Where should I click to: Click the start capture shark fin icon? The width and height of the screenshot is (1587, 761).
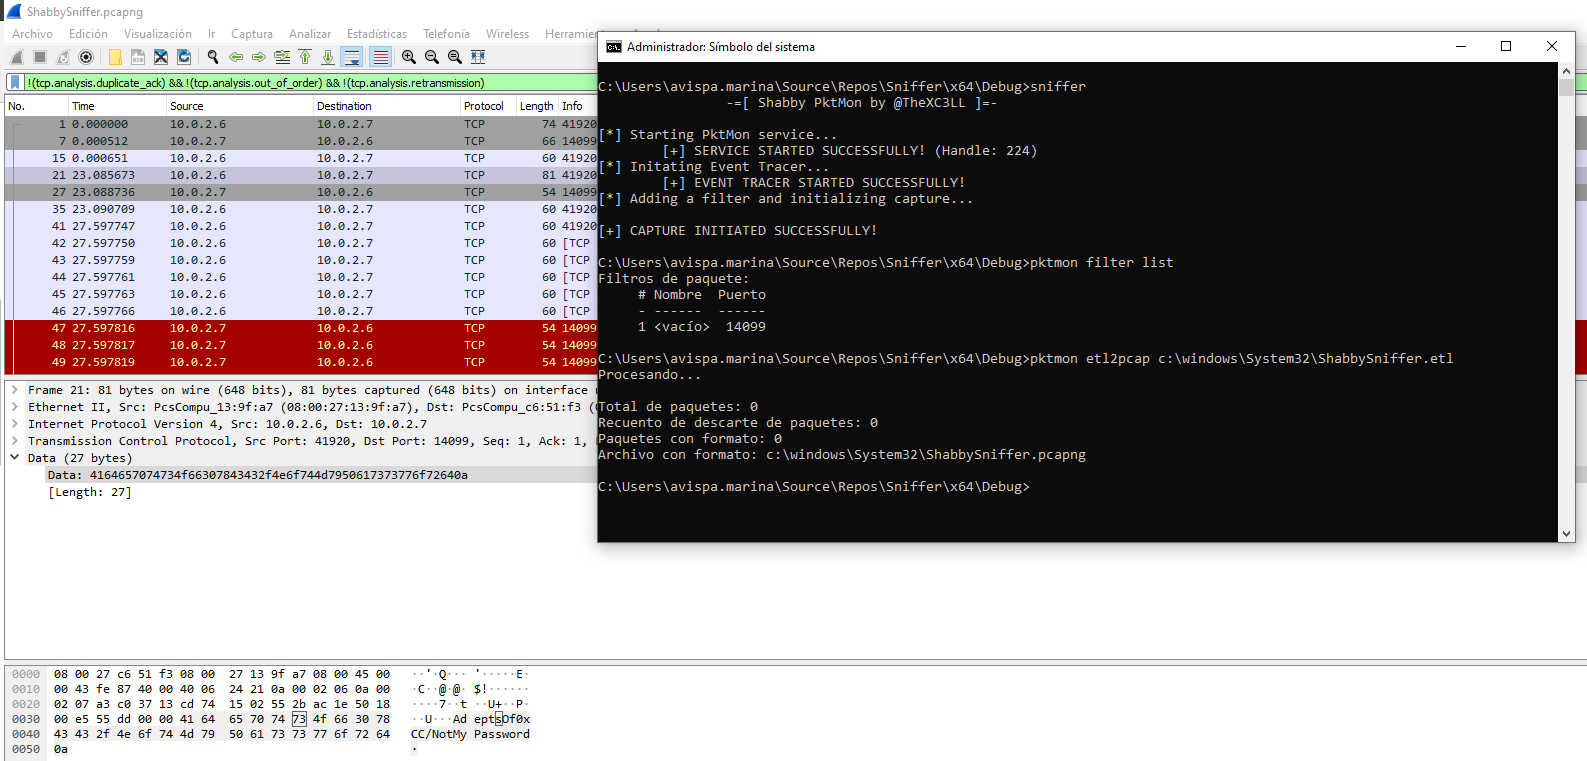(x=17, y=57)
